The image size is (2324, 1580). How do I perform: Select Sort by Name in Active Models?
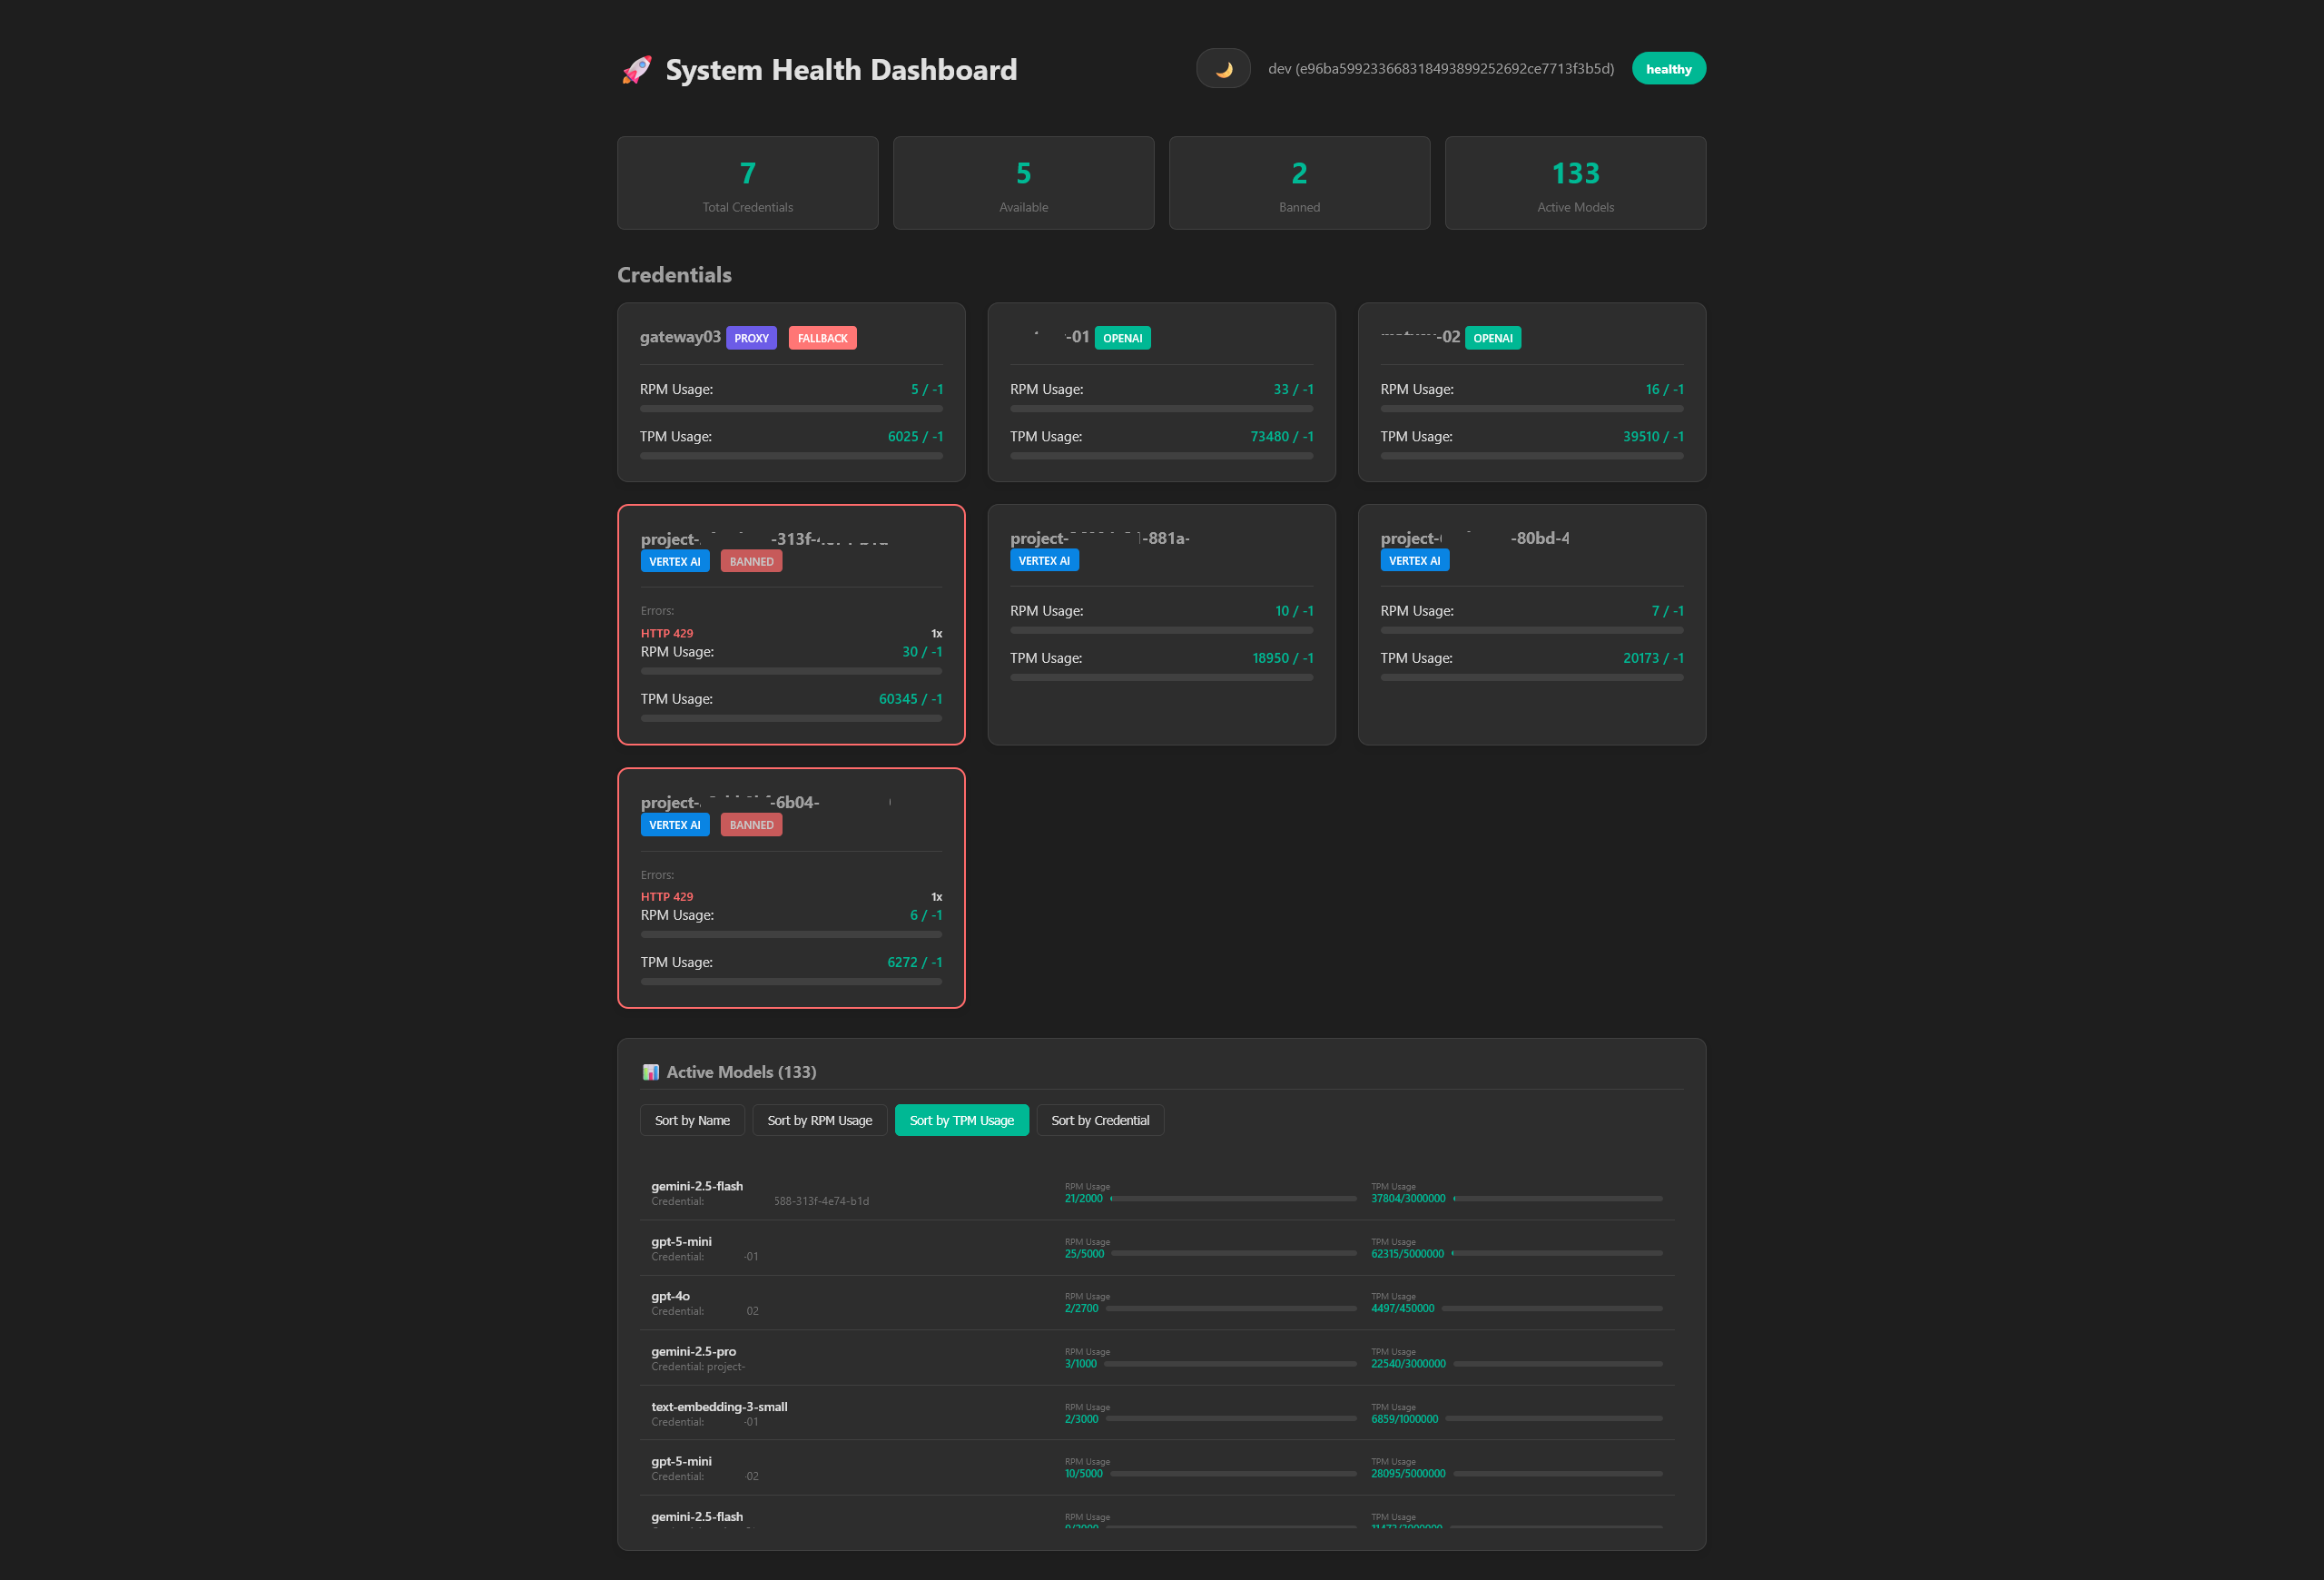click(x=692, y=1120)
